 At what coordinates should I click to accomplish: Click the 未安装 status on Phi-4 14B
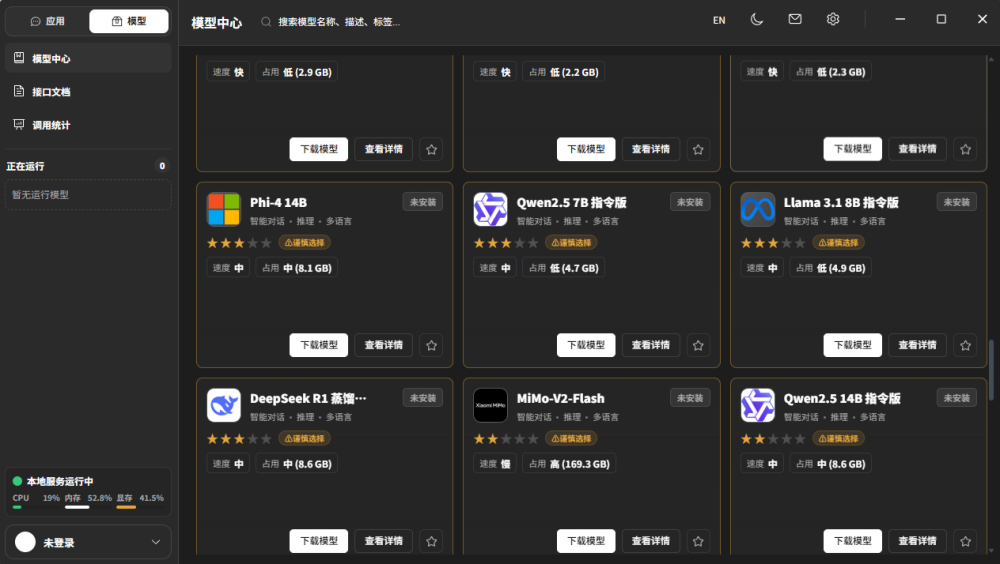(x=423, y=202)
